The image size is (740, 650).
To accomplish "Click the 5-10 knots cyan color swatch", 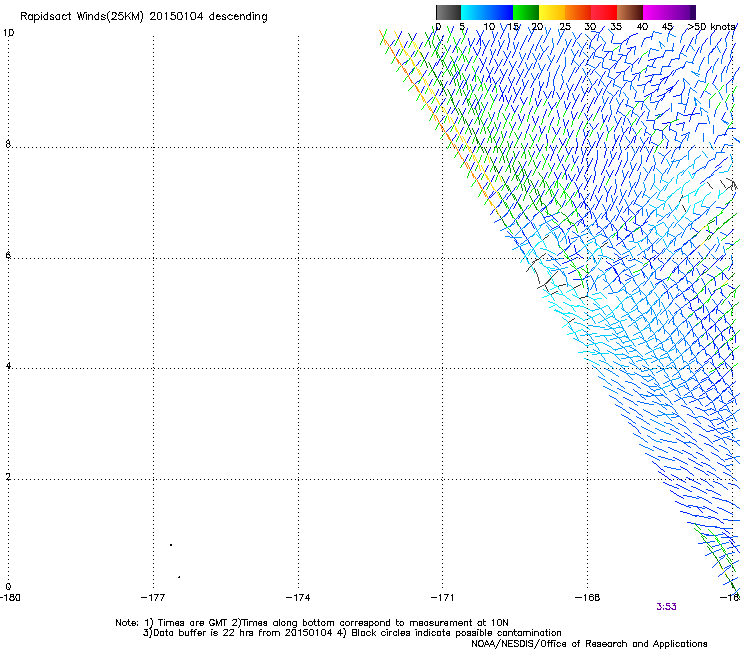I will pyautogui.click(x=474, y=12).
